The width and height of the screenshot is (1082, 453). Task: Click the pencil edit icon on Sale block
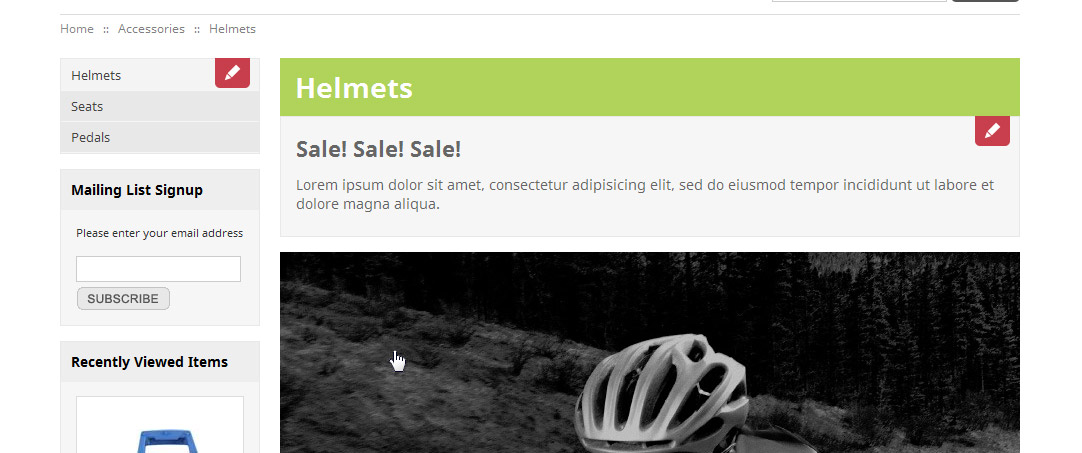pos(992,131)
